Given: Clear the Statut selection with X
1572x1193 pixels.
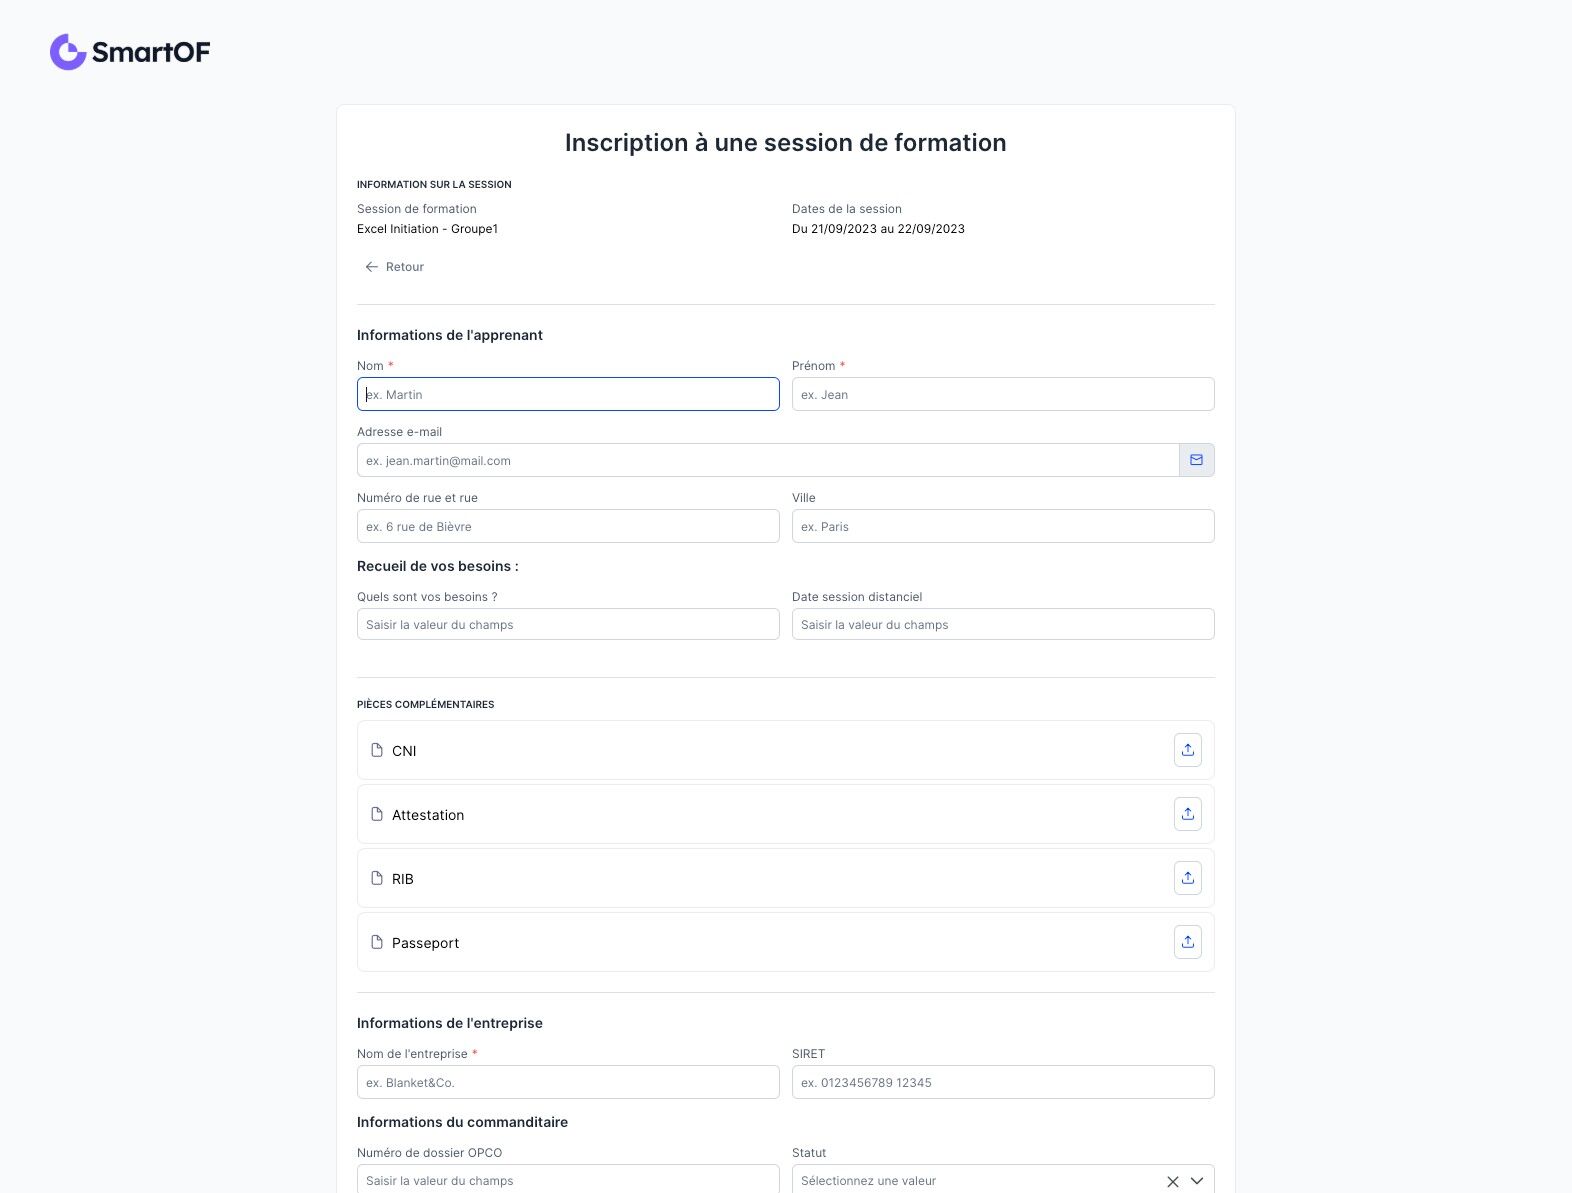Looking at the screenshot, I should 1173,1181.
